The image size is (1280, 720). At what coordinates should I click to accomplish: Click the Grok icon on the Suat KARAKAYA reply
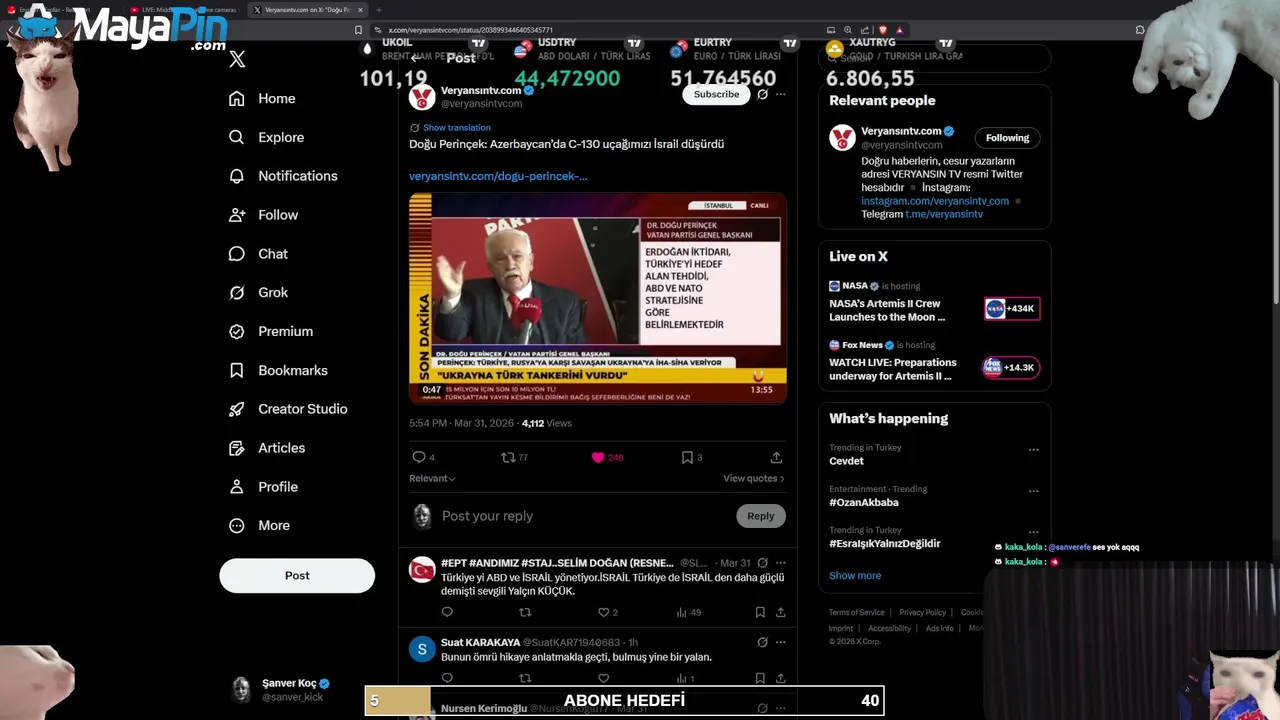(762, 642)
